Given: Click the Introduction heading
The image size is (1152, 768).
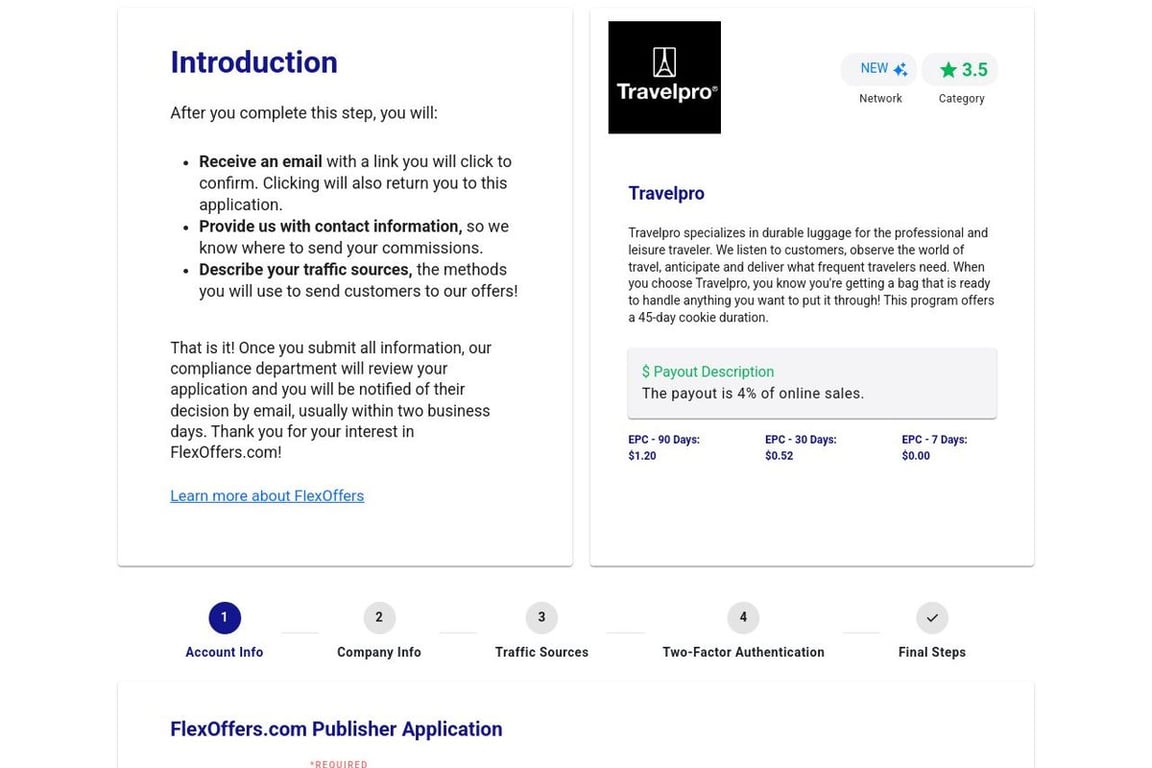Looking at the screenshot, I should 253,62.
